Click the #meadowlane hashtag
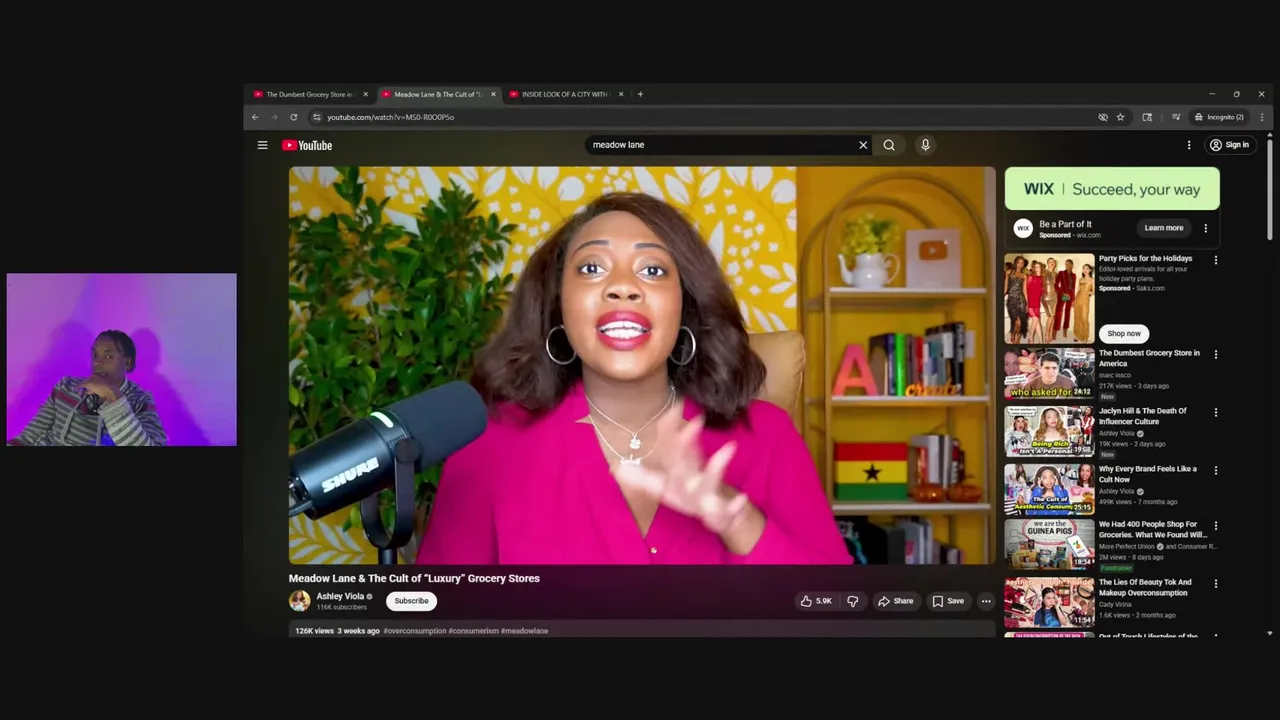1280x720 pixels. click(524, 631)
